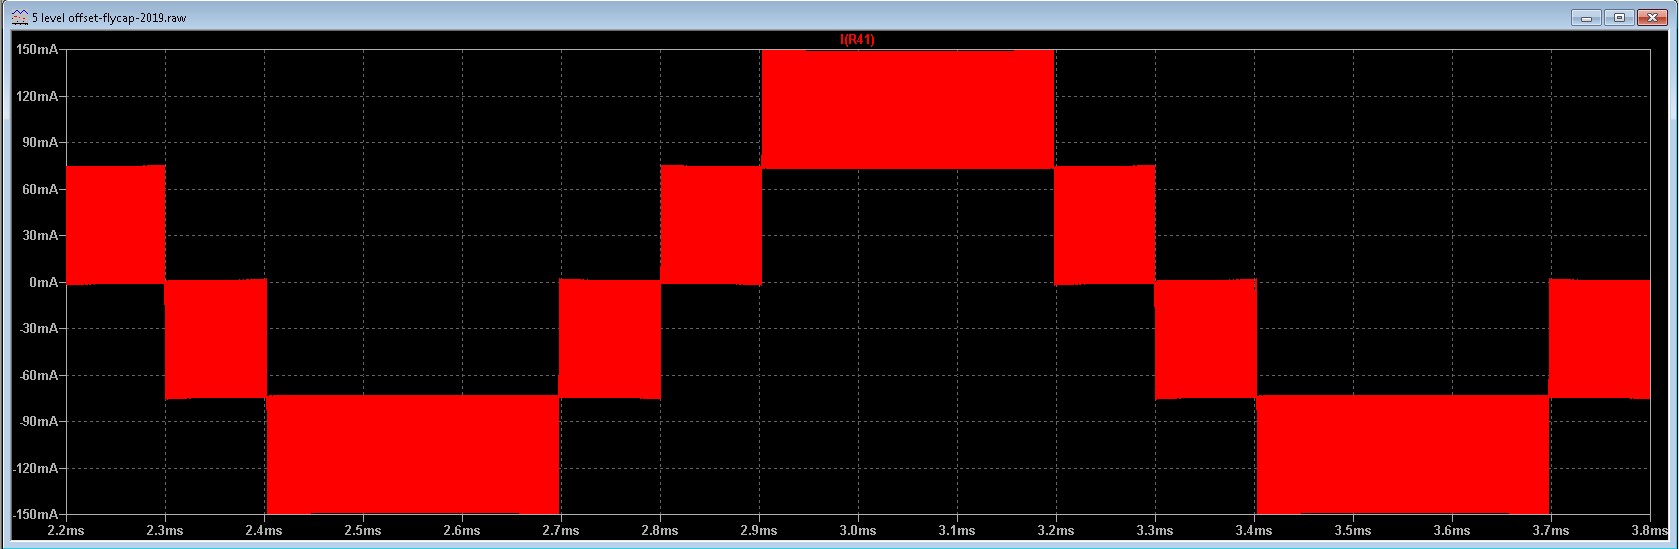This screenshot has height=549, width=1679.
Task: Click the window title '5 level offset-flycap-2019.raw'
Action: coord(109,18)
